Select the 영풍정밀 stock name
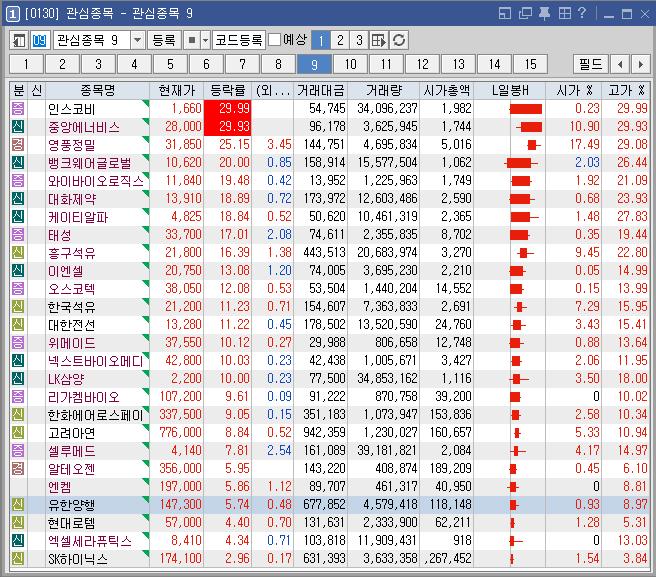656x577 pixels. 72,145
